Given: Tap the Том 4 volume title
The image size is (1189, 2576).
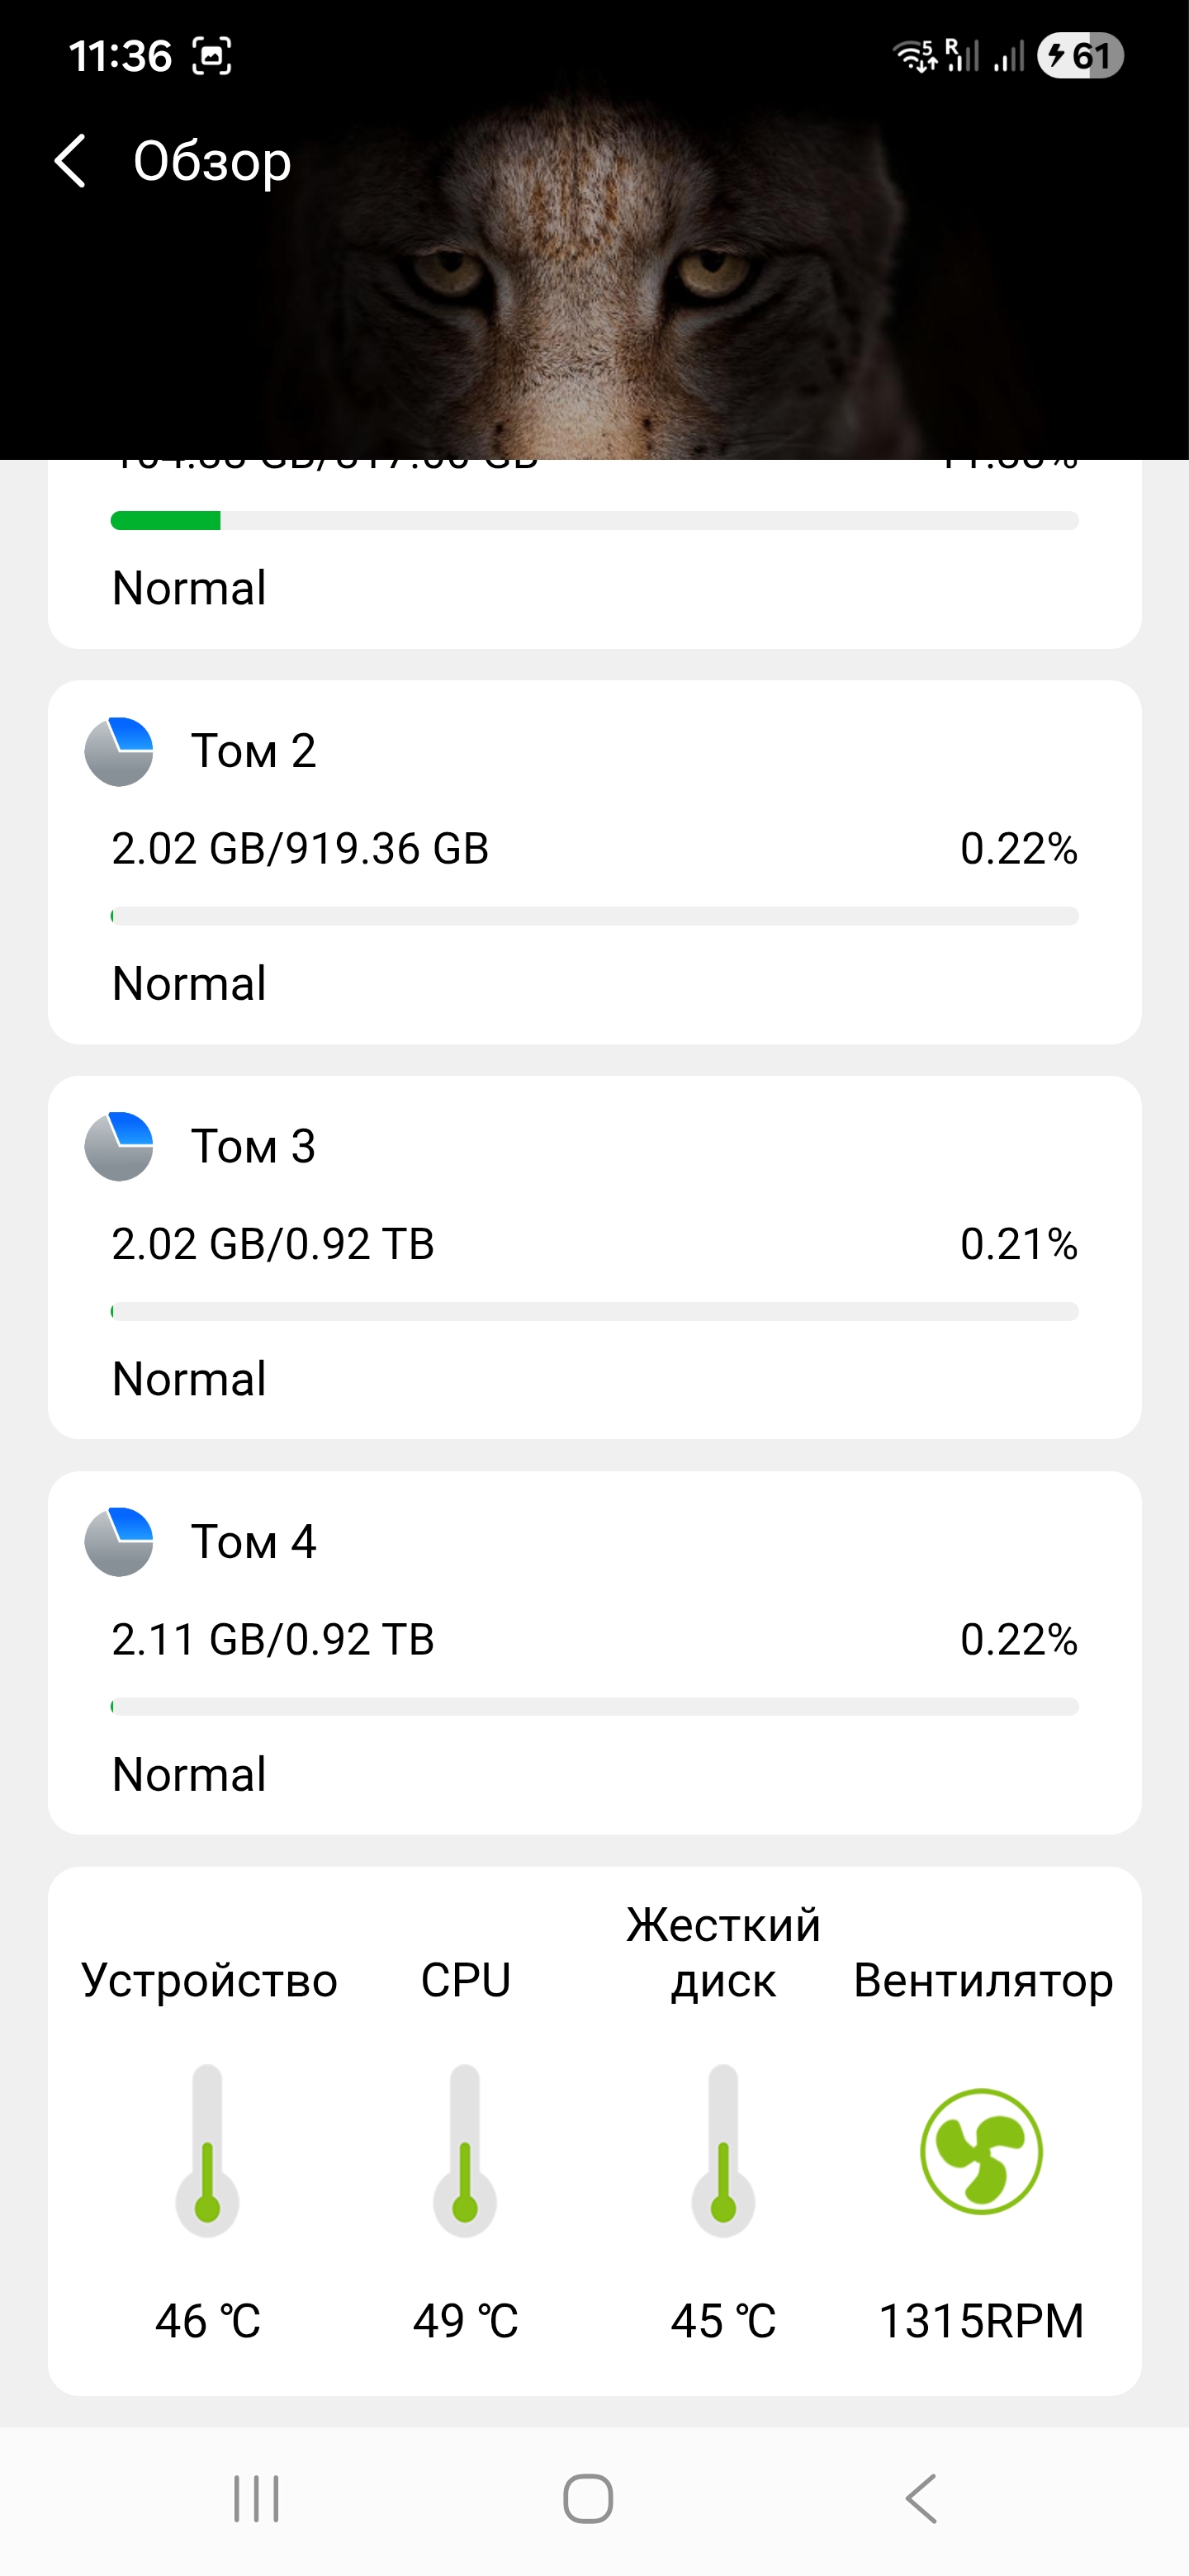Looking at the screenshot, I should [254, 1541].
